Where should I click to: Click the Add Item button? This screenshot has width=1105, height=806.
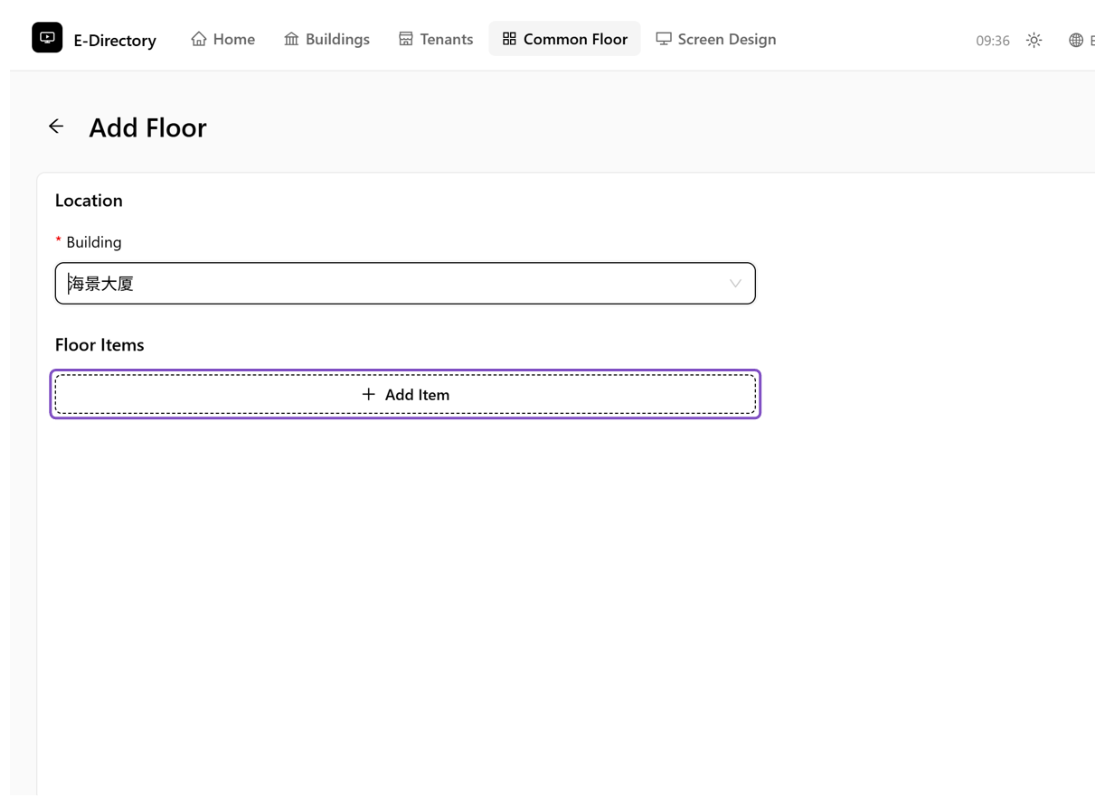(x=405, y=395)
